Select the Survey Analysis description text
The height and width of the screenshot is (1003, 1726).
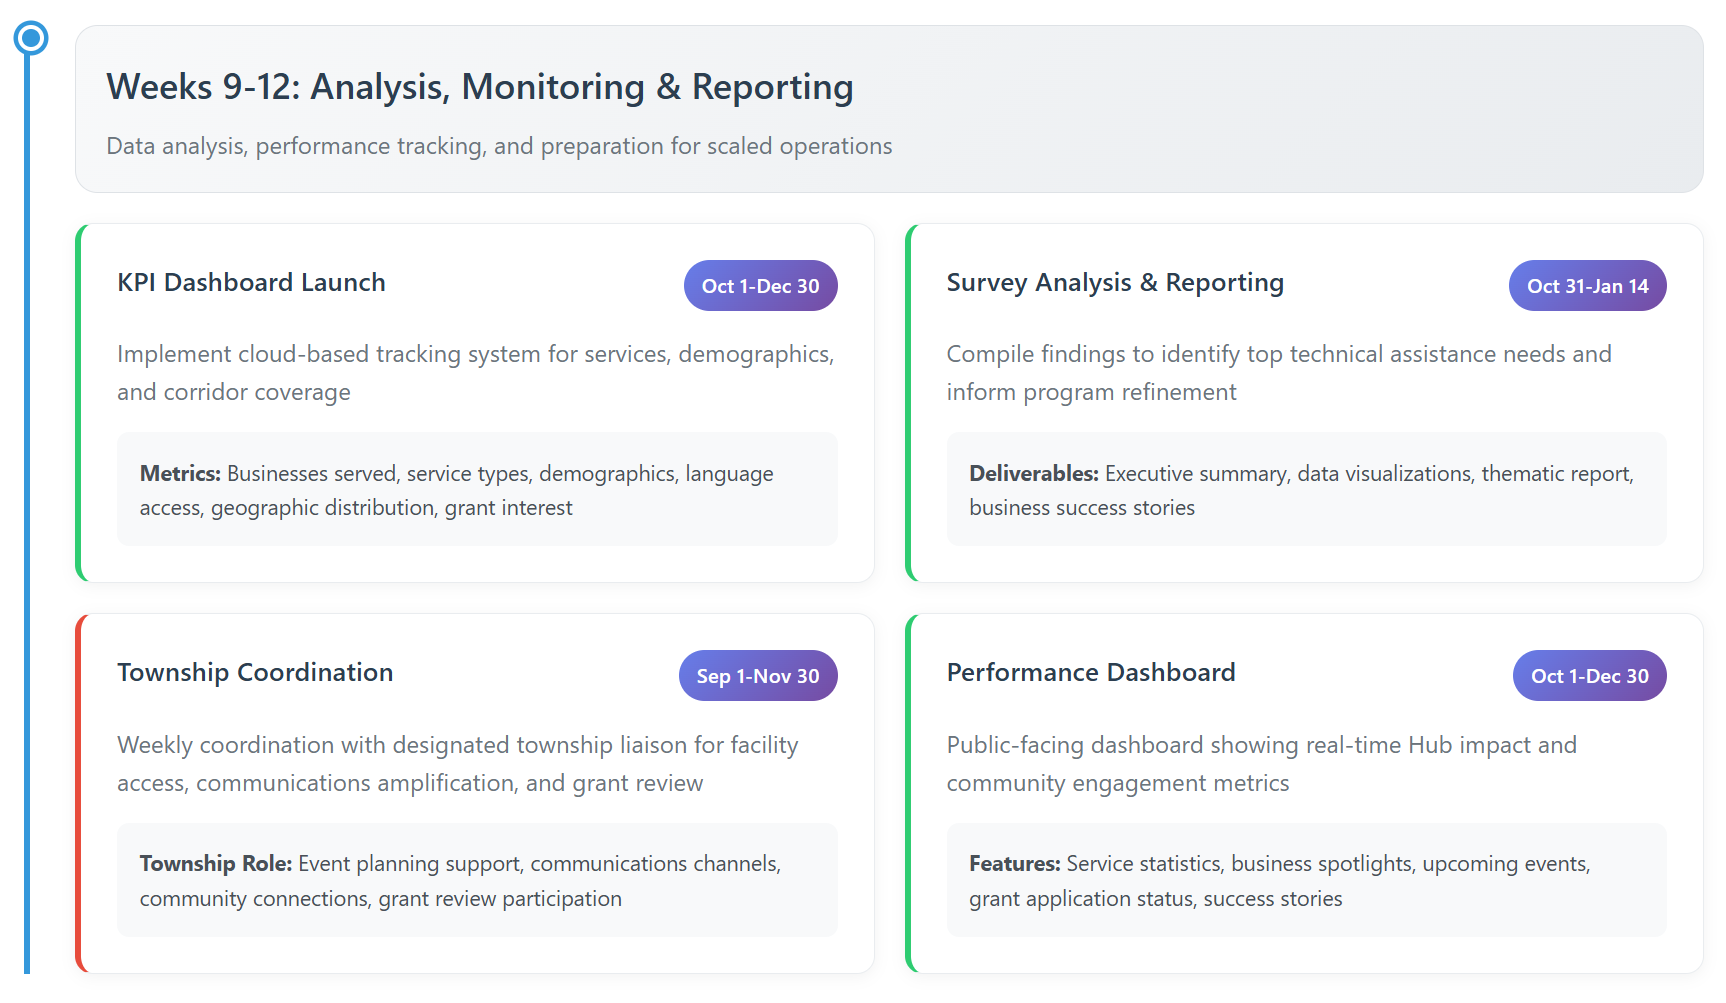[1278, 373]
